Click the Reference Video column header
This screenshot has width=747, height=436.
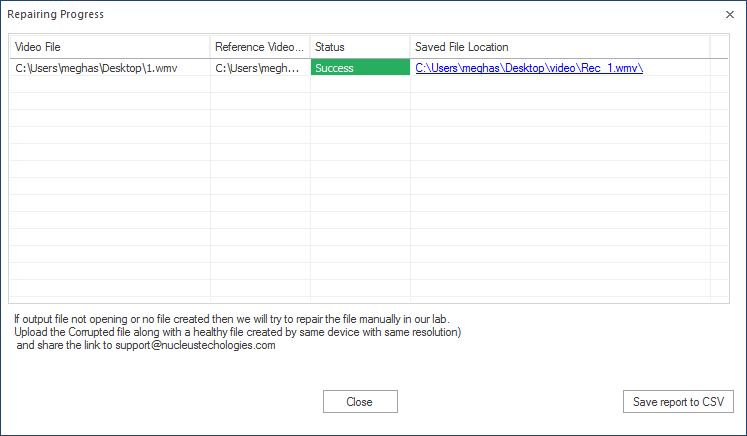(x=260, y=47)
